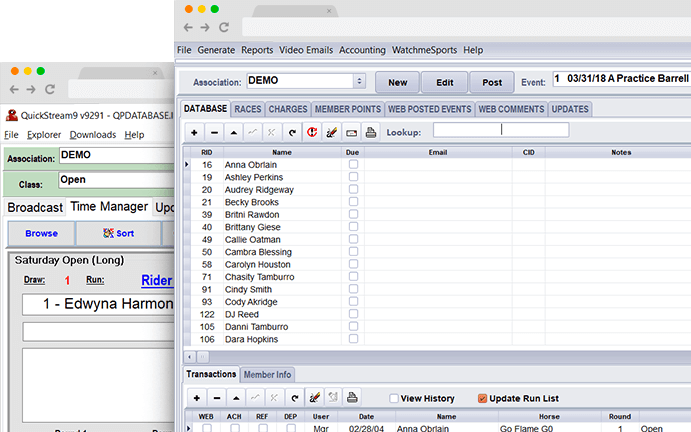This screenshot has width=691, height=432.
Task: Click the Transactions toolbar paintbrush icon
Action: coord(314,398)
